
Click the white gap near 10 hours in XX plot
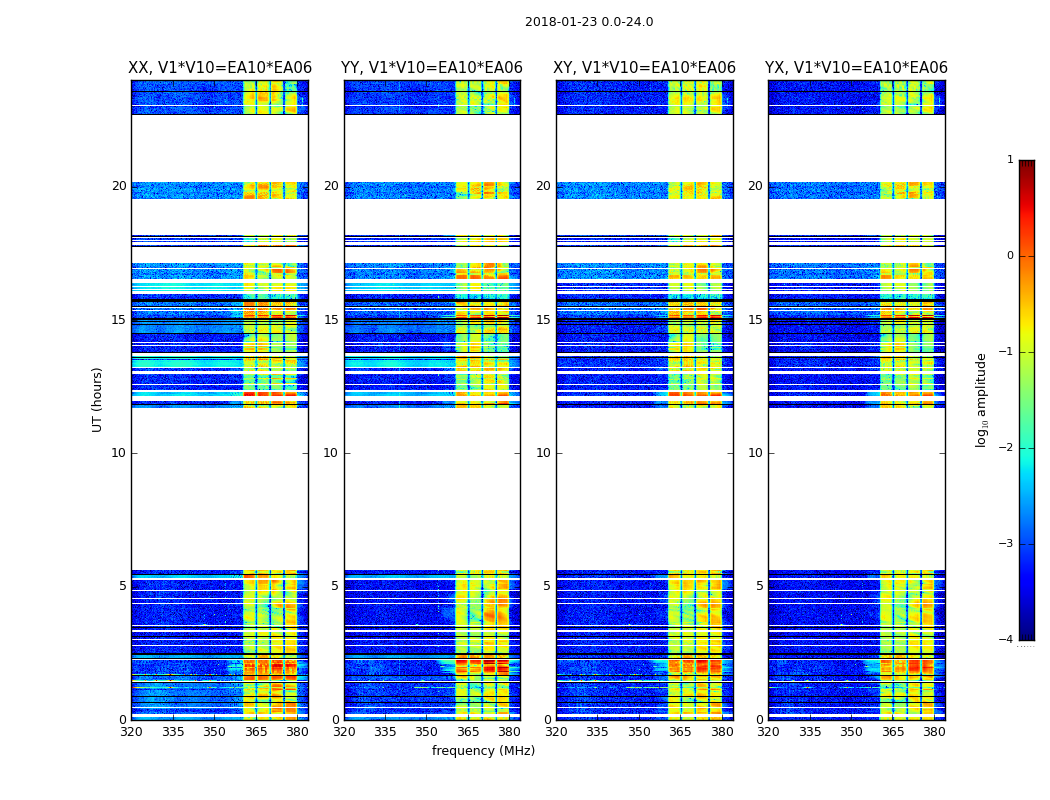220,489
